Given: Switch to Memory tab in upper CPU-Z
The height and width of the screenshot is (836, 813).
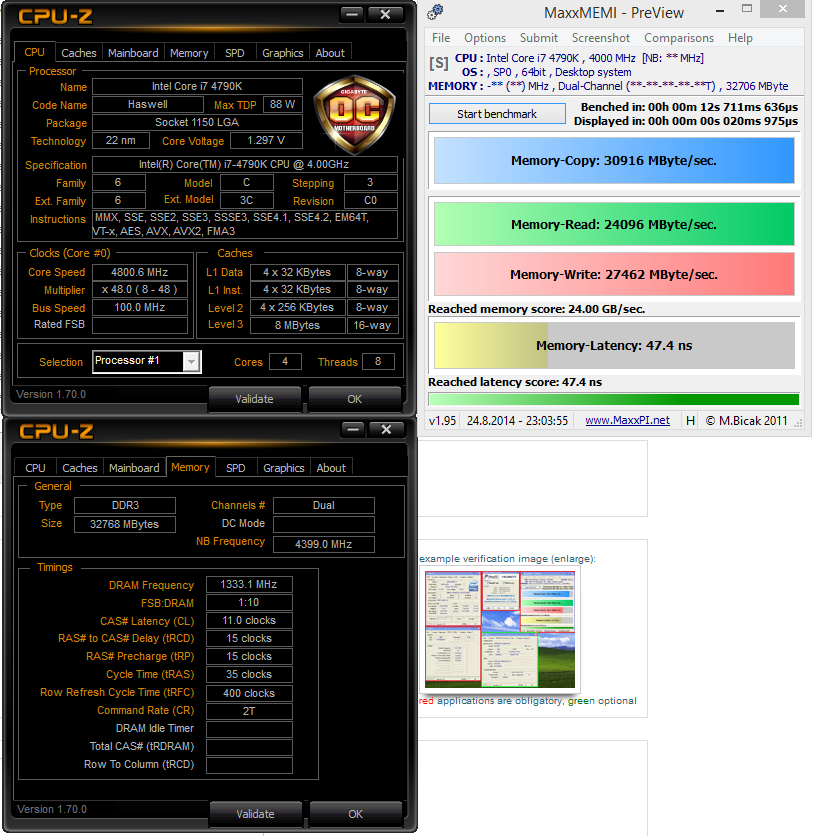Looking at the screenshot, I should coord(189,53).
